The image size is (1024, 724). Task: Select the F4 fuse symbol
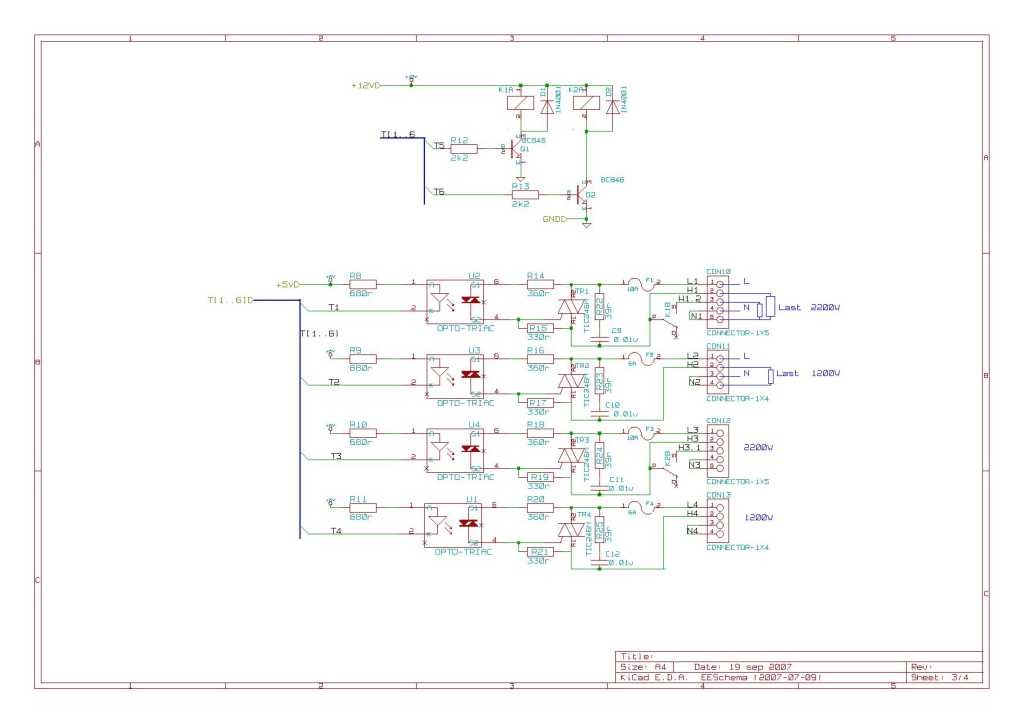pyautogui.click(x=642, y=507)
